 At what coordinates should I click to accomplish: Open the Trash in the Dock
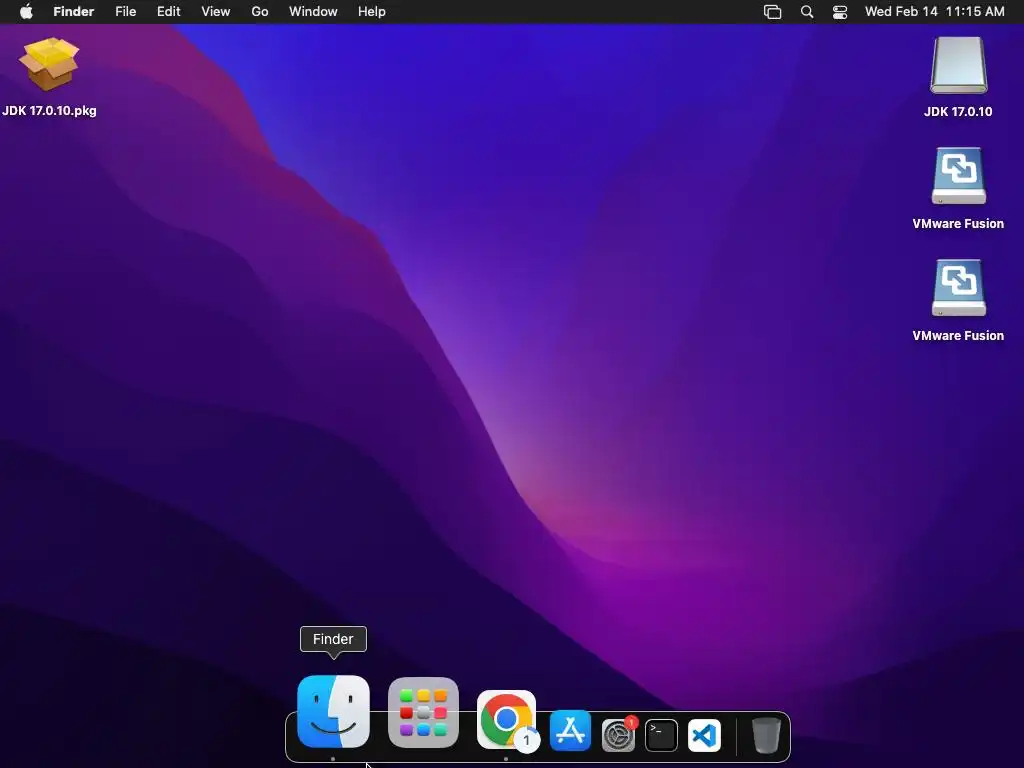click(x=766, y=735)
